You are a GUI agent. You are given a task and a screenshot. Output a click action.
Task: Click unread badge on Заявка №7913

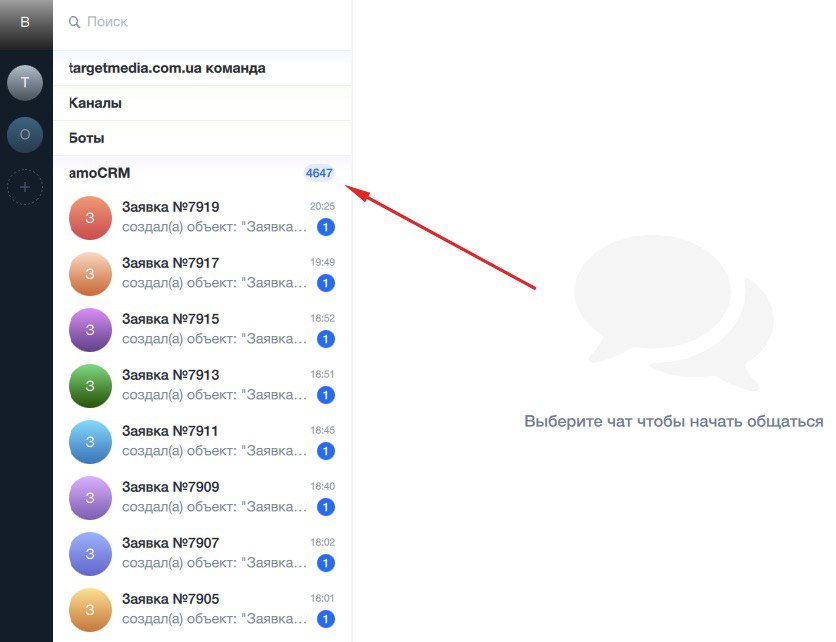326,395
